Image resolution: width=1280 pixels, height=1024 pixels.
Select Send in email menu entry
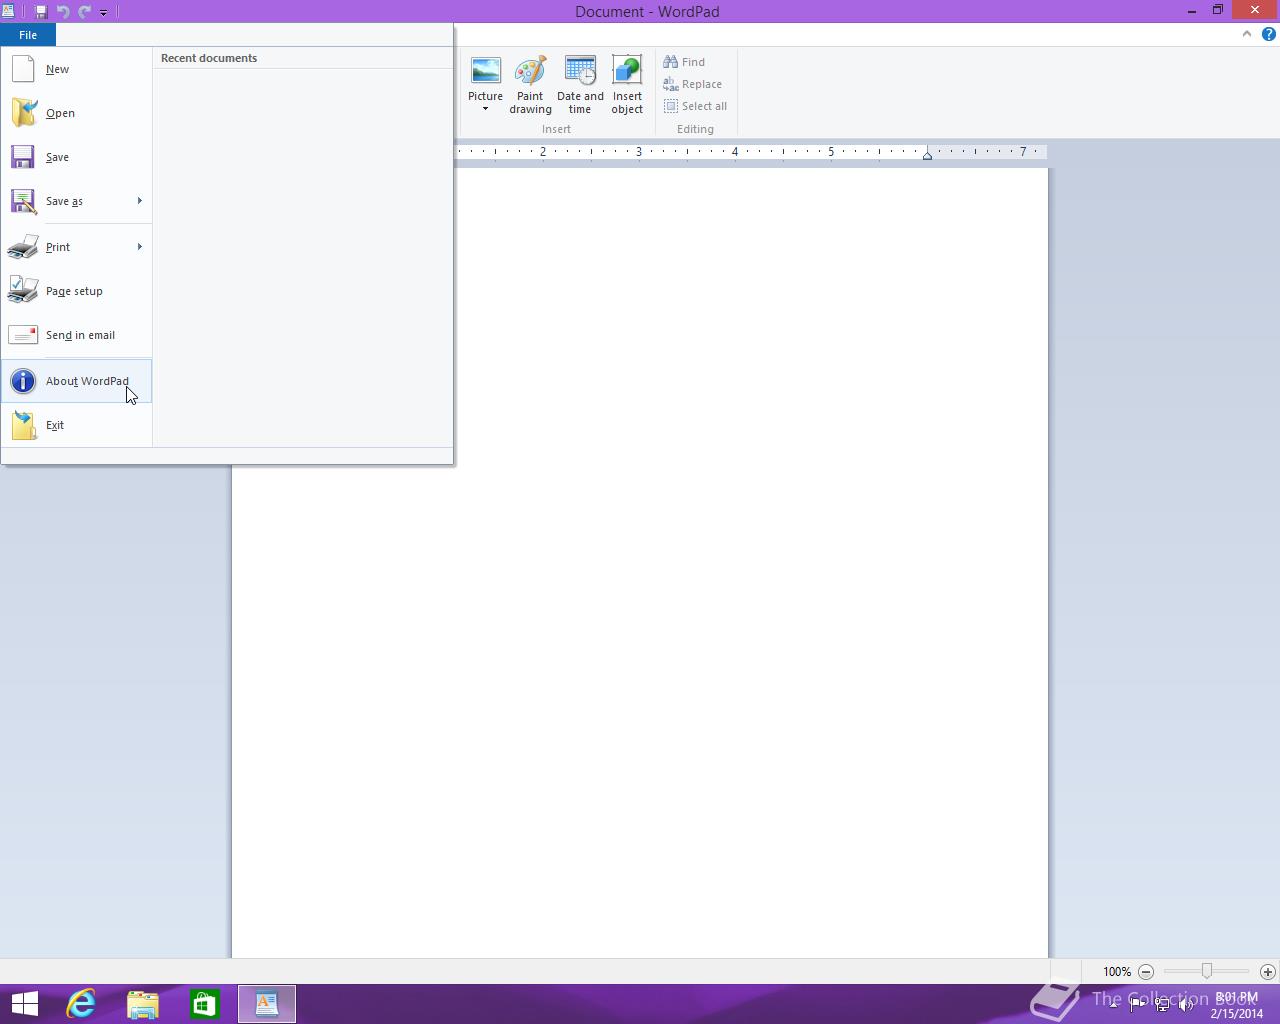pos(77,335)
